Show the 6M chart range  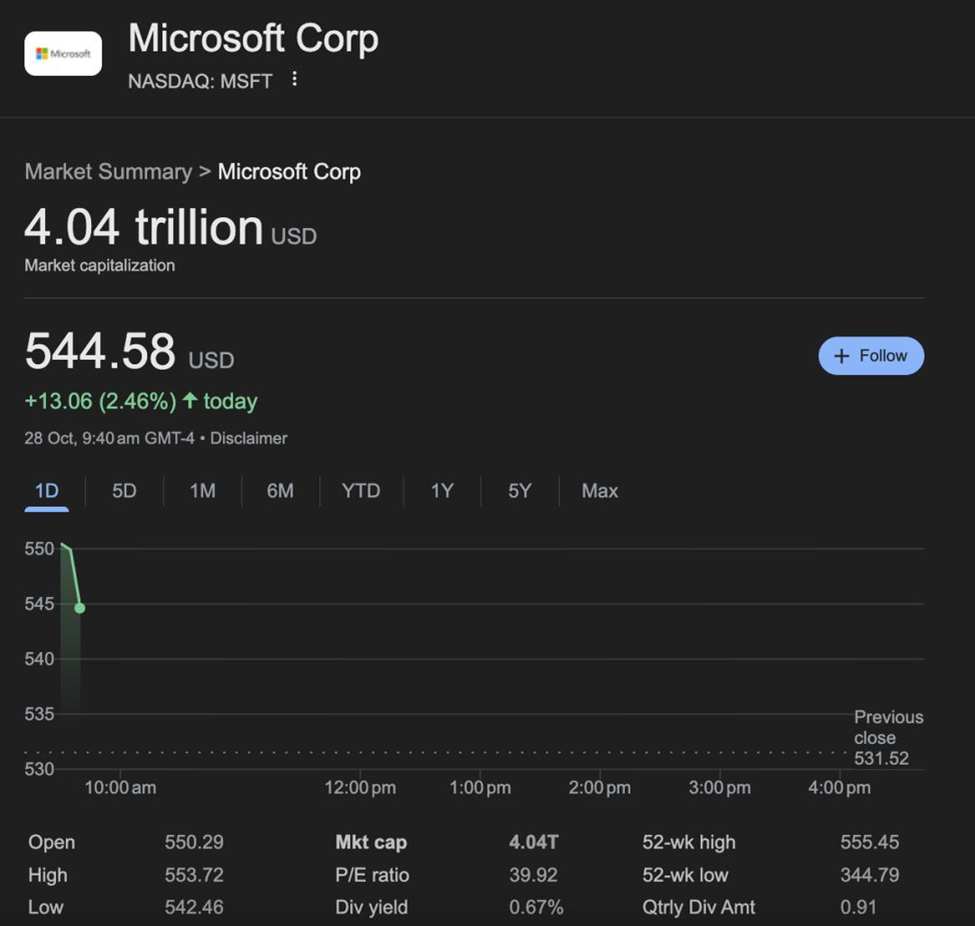coord(280,491)
